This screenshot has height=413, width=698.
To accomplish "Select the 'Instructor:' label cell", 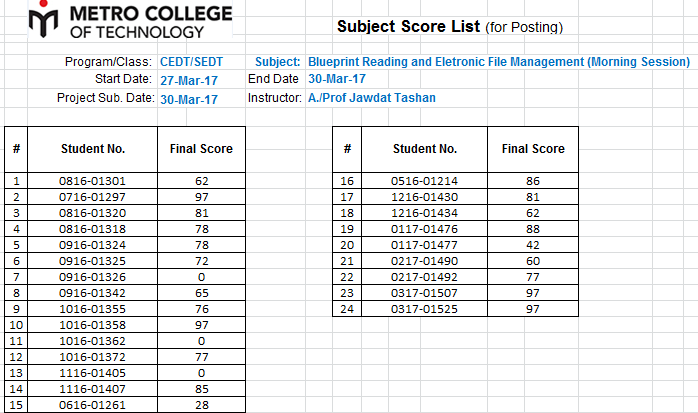I will pos(275,98).
